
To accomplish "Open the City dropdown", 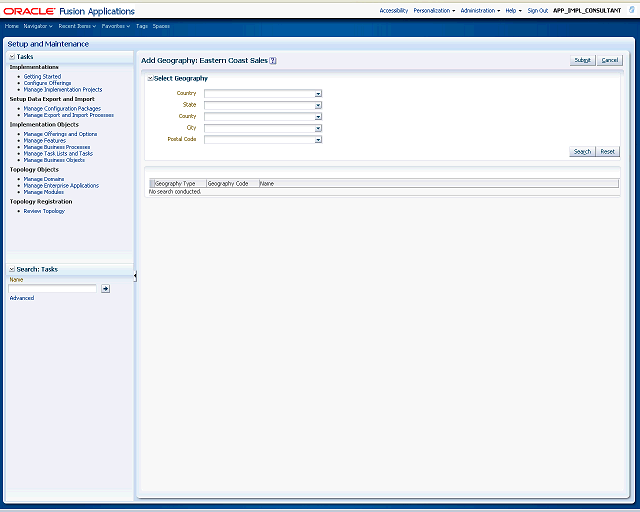I will coord(318,128).
